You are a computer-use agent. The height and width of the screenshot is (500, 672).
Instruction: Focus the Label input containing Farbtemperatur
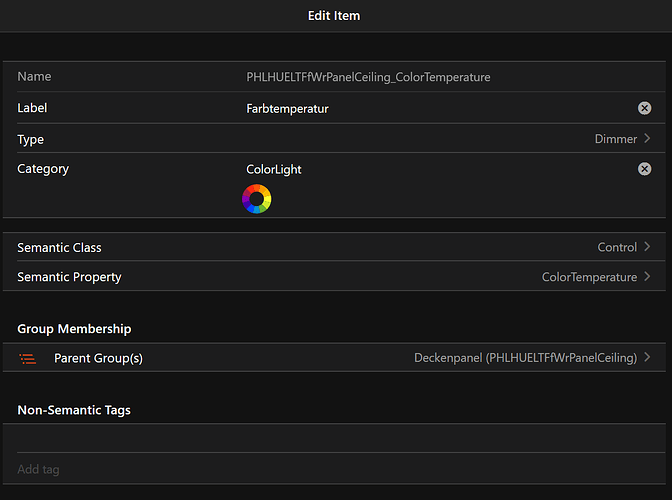tap(430, 108)
